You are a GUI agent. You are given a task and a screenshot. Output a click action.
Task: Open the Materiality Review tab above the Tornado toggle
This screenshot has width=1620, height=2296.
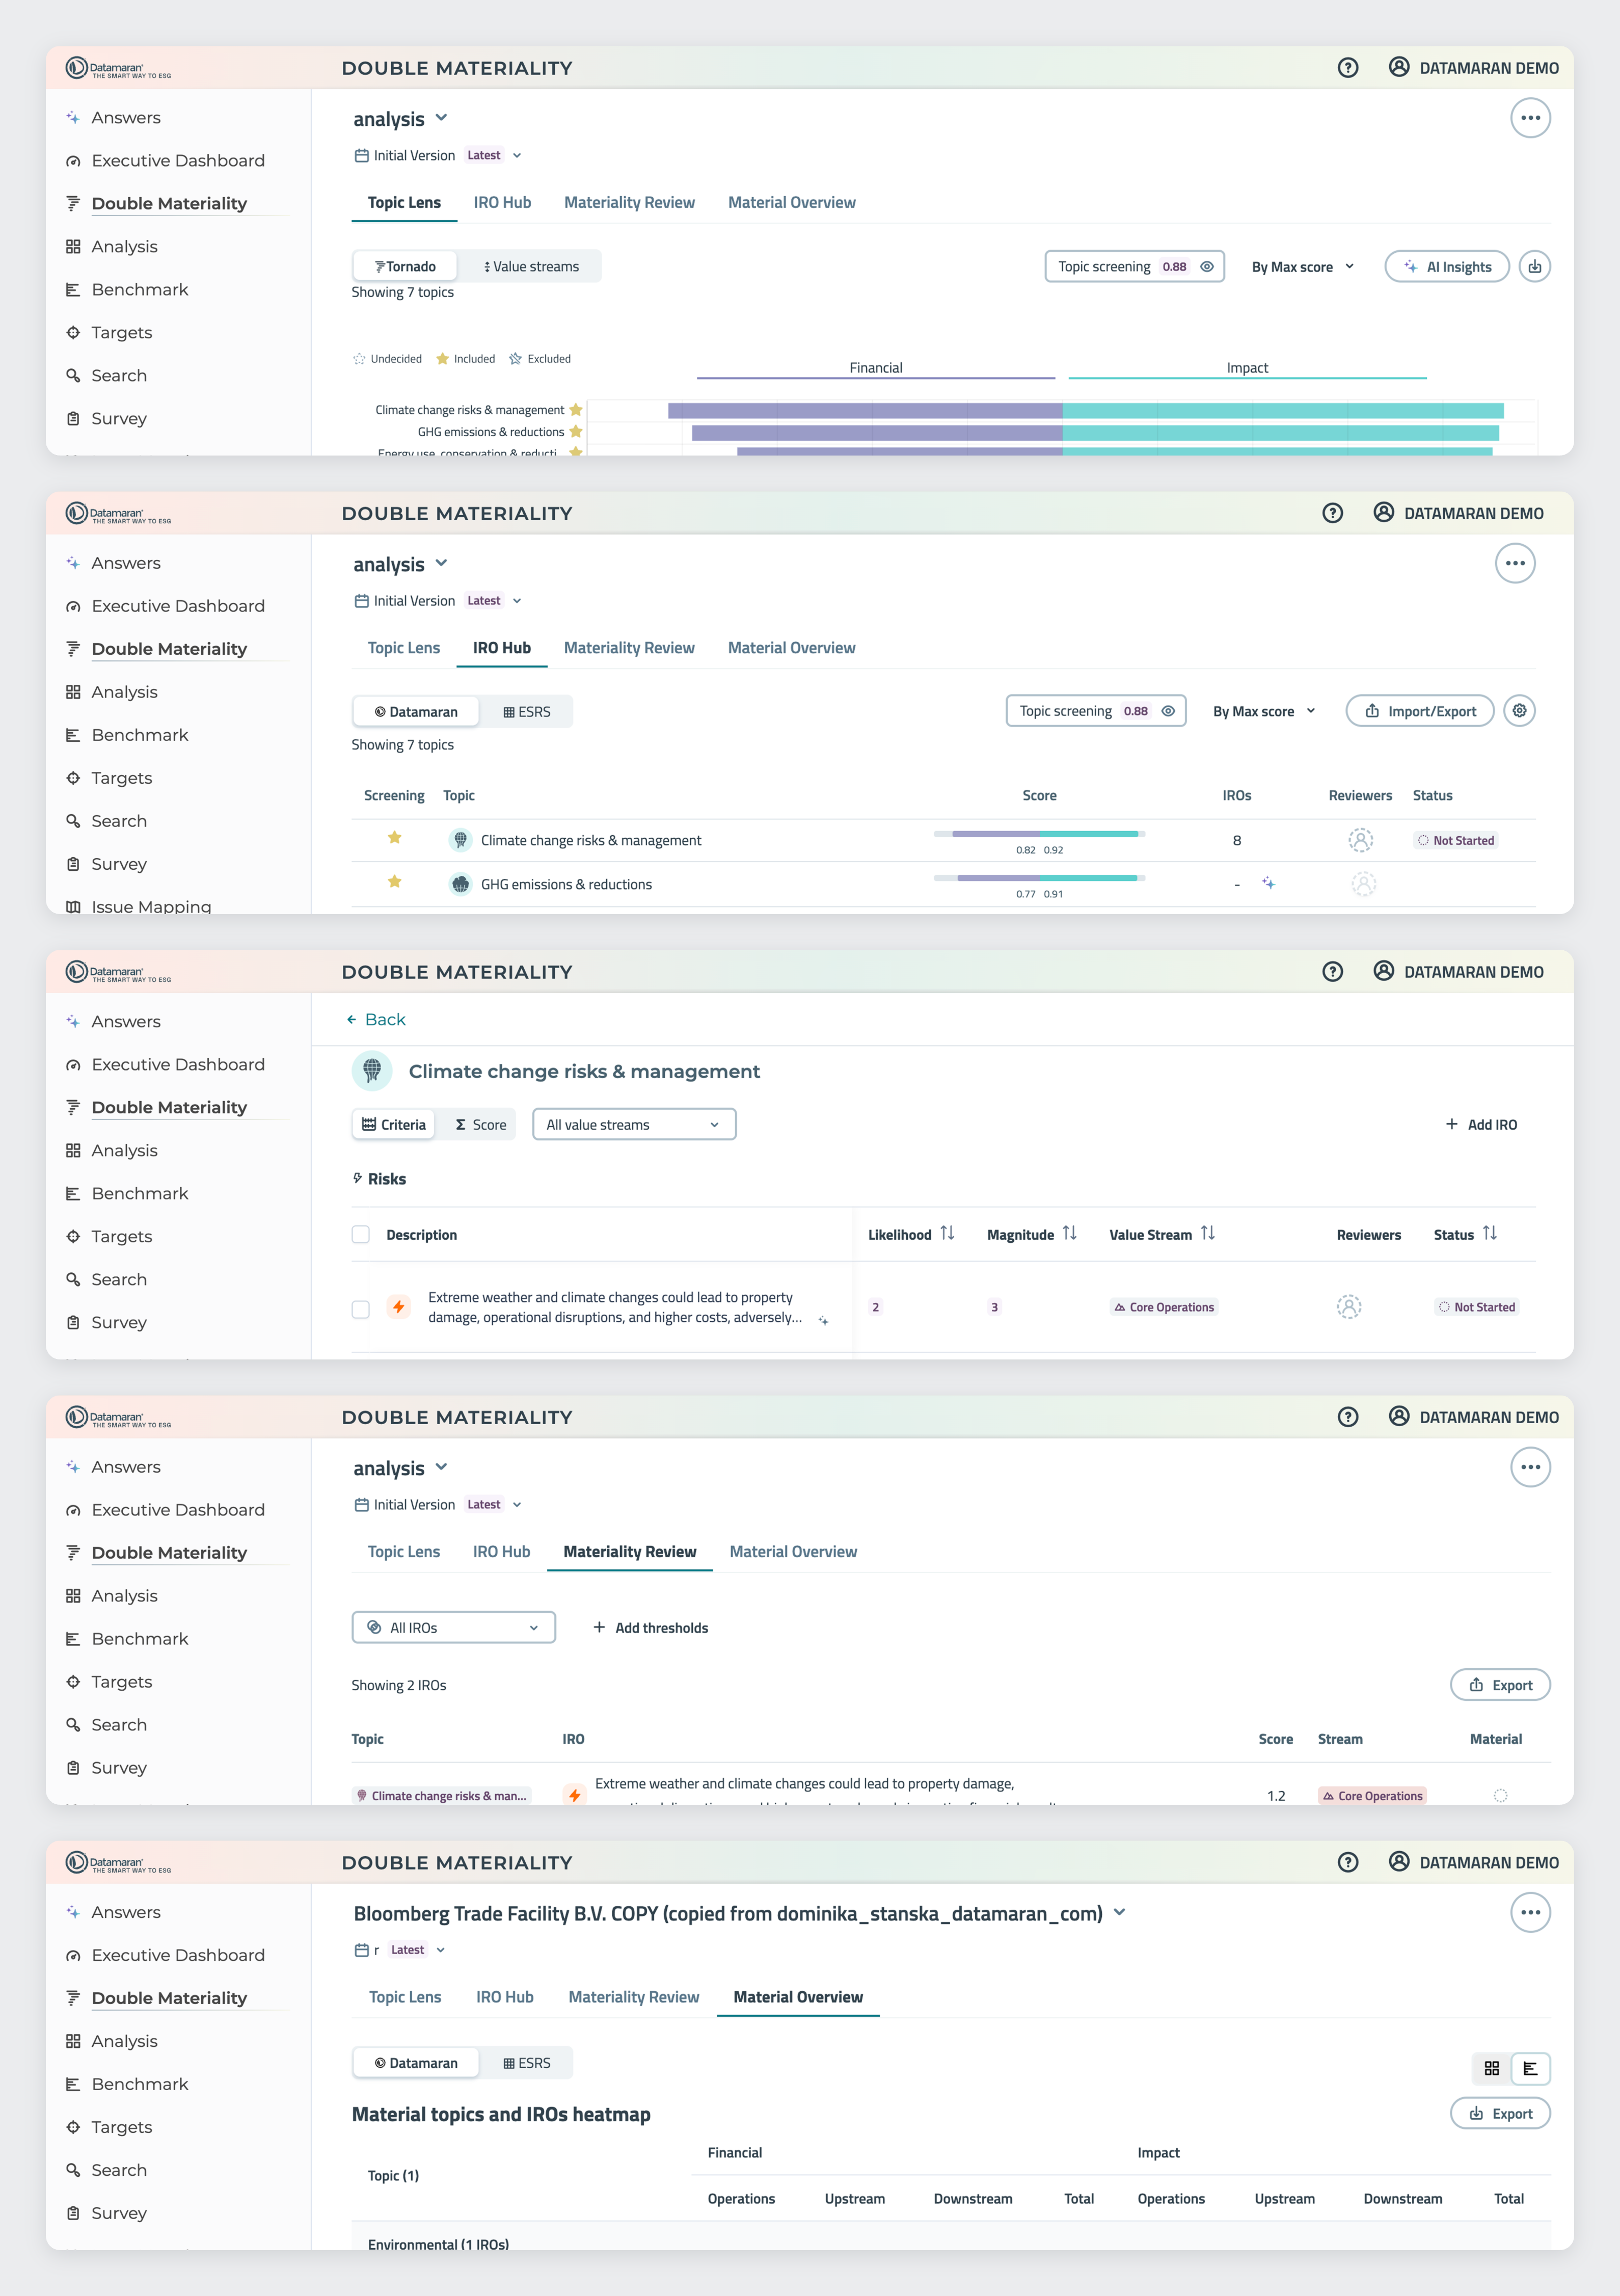tap(629, 202)
